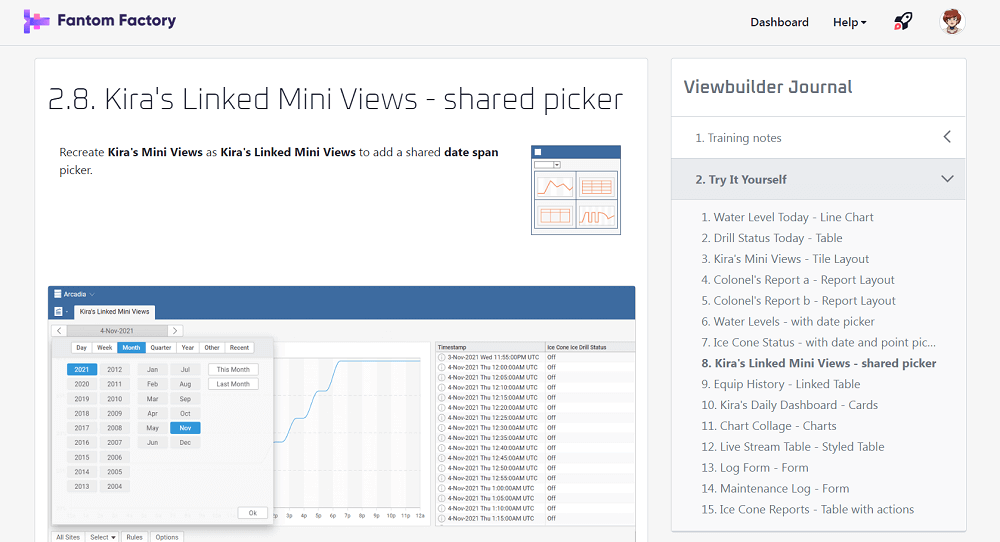Open Ice Cone Reports - Table with actions
This screenshot has height=542, width=1000.
807,509
